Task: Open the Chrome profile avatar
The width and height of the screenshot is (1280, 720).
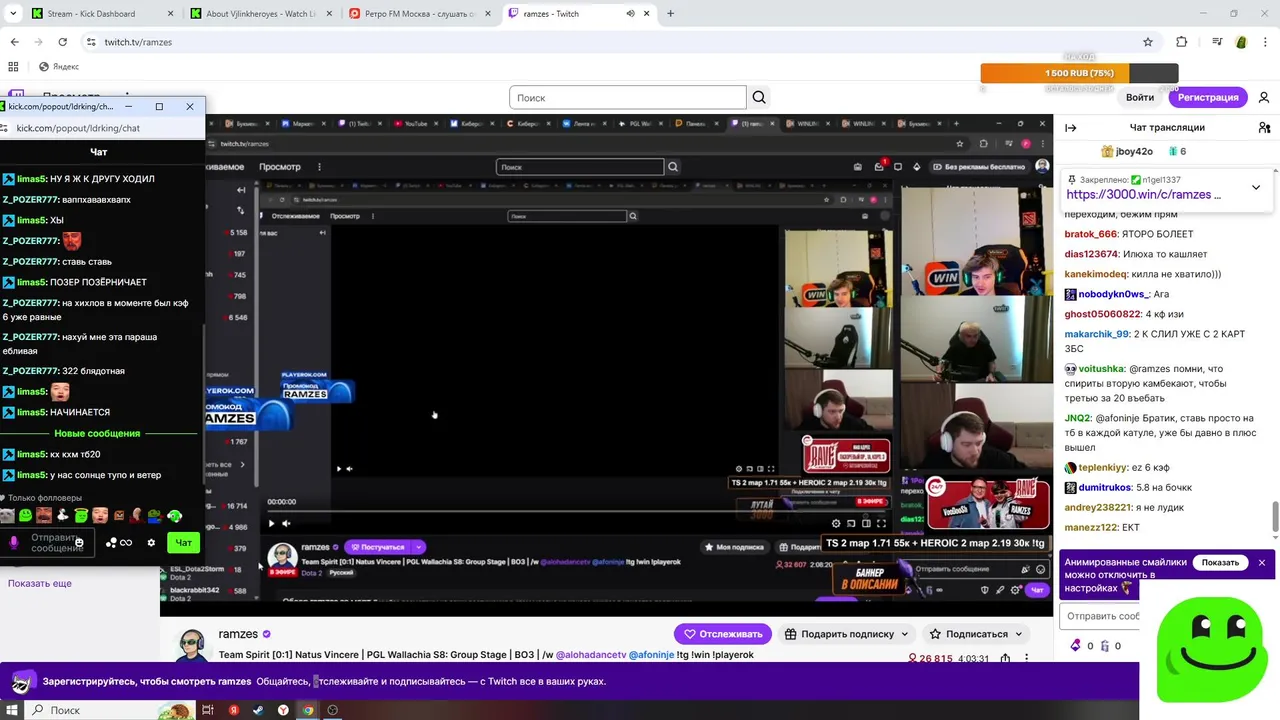Action: pyautogui.click(x=1241, y=42)
